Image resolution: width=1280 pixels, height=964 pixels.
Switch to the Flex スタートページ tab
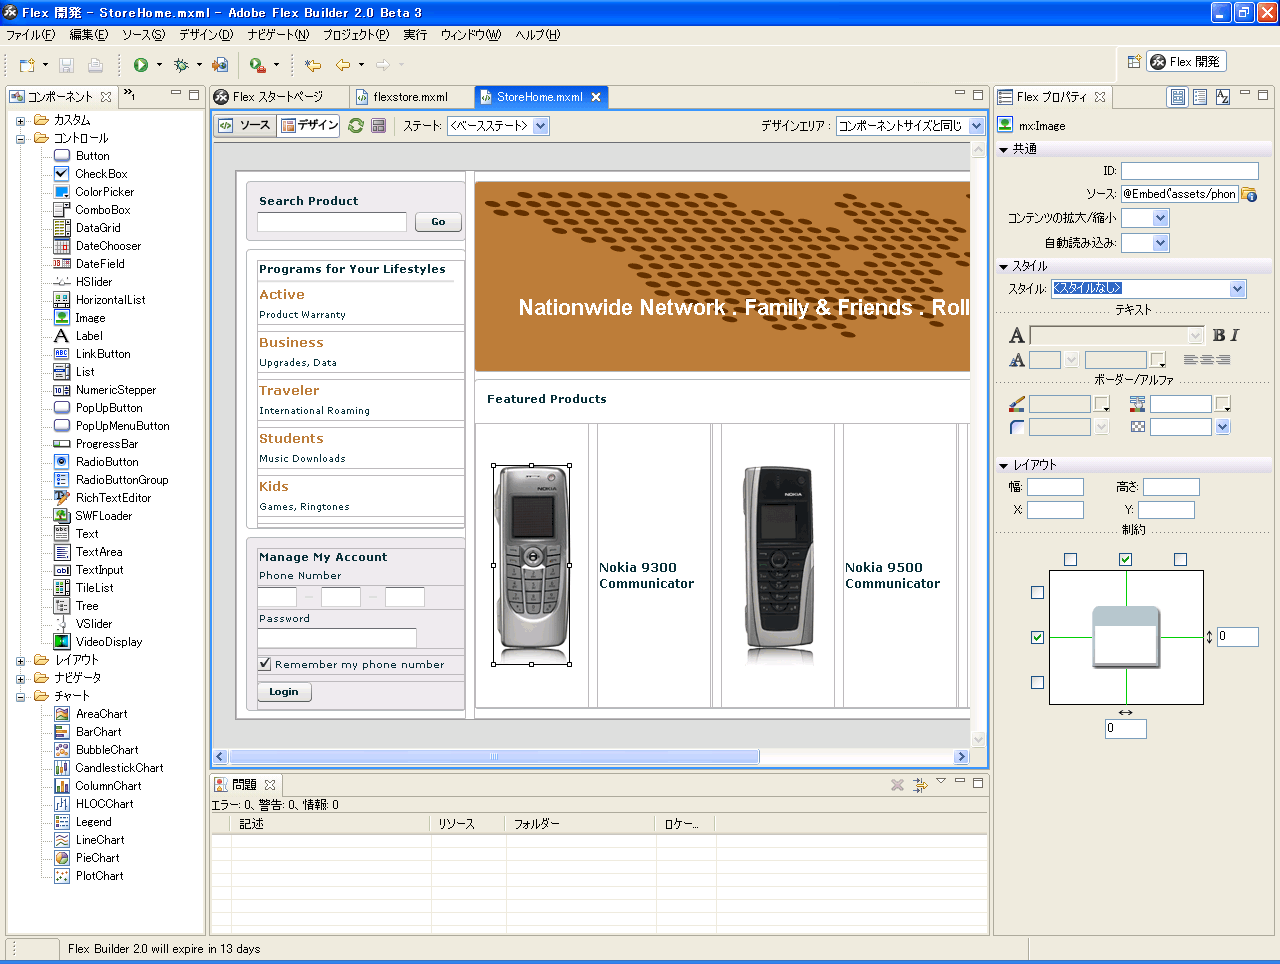278,97
